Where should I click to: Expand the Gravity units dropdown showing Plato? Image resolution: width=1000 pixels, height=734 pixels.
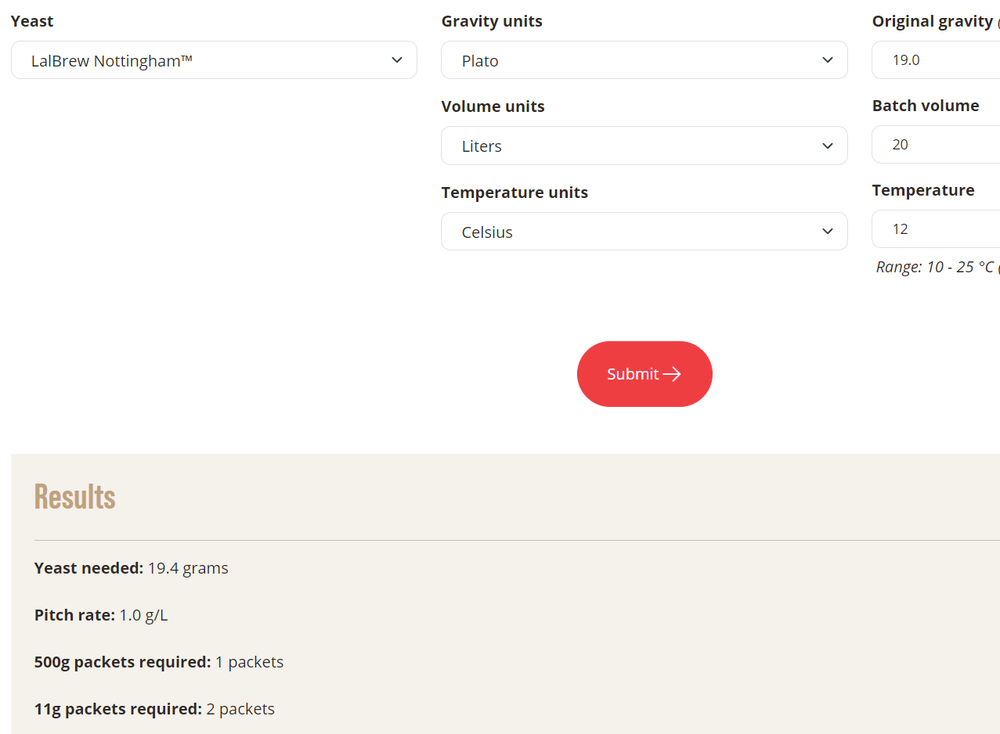[643, 60]
